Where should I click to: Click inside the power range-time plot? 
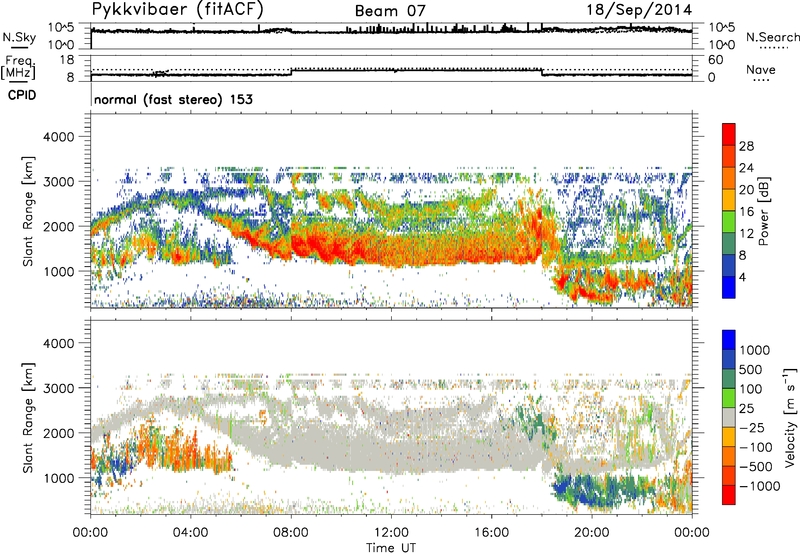[x=391, y=210]
